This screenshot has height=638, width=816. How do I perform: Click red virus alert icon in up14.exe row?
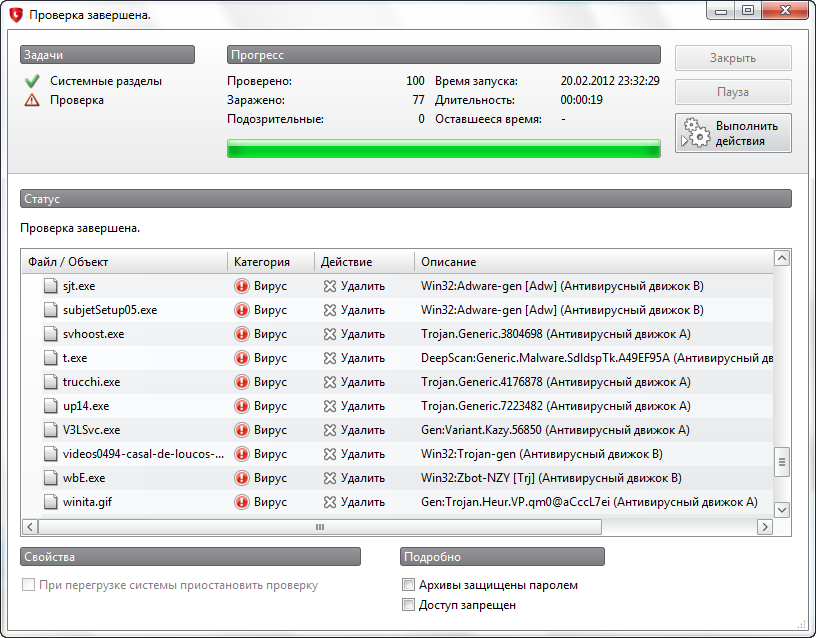tap(241, 405)
